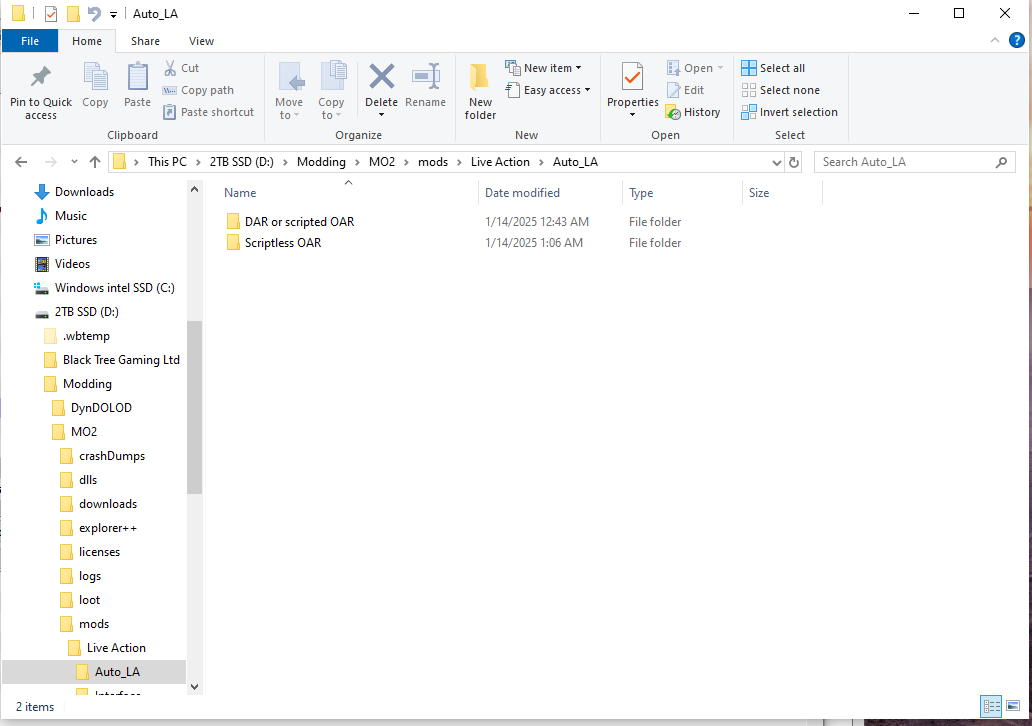The width and height of the screenshot is (1032, 726).
Task: Open the Copy to menu
Action: tap(331, 91)
